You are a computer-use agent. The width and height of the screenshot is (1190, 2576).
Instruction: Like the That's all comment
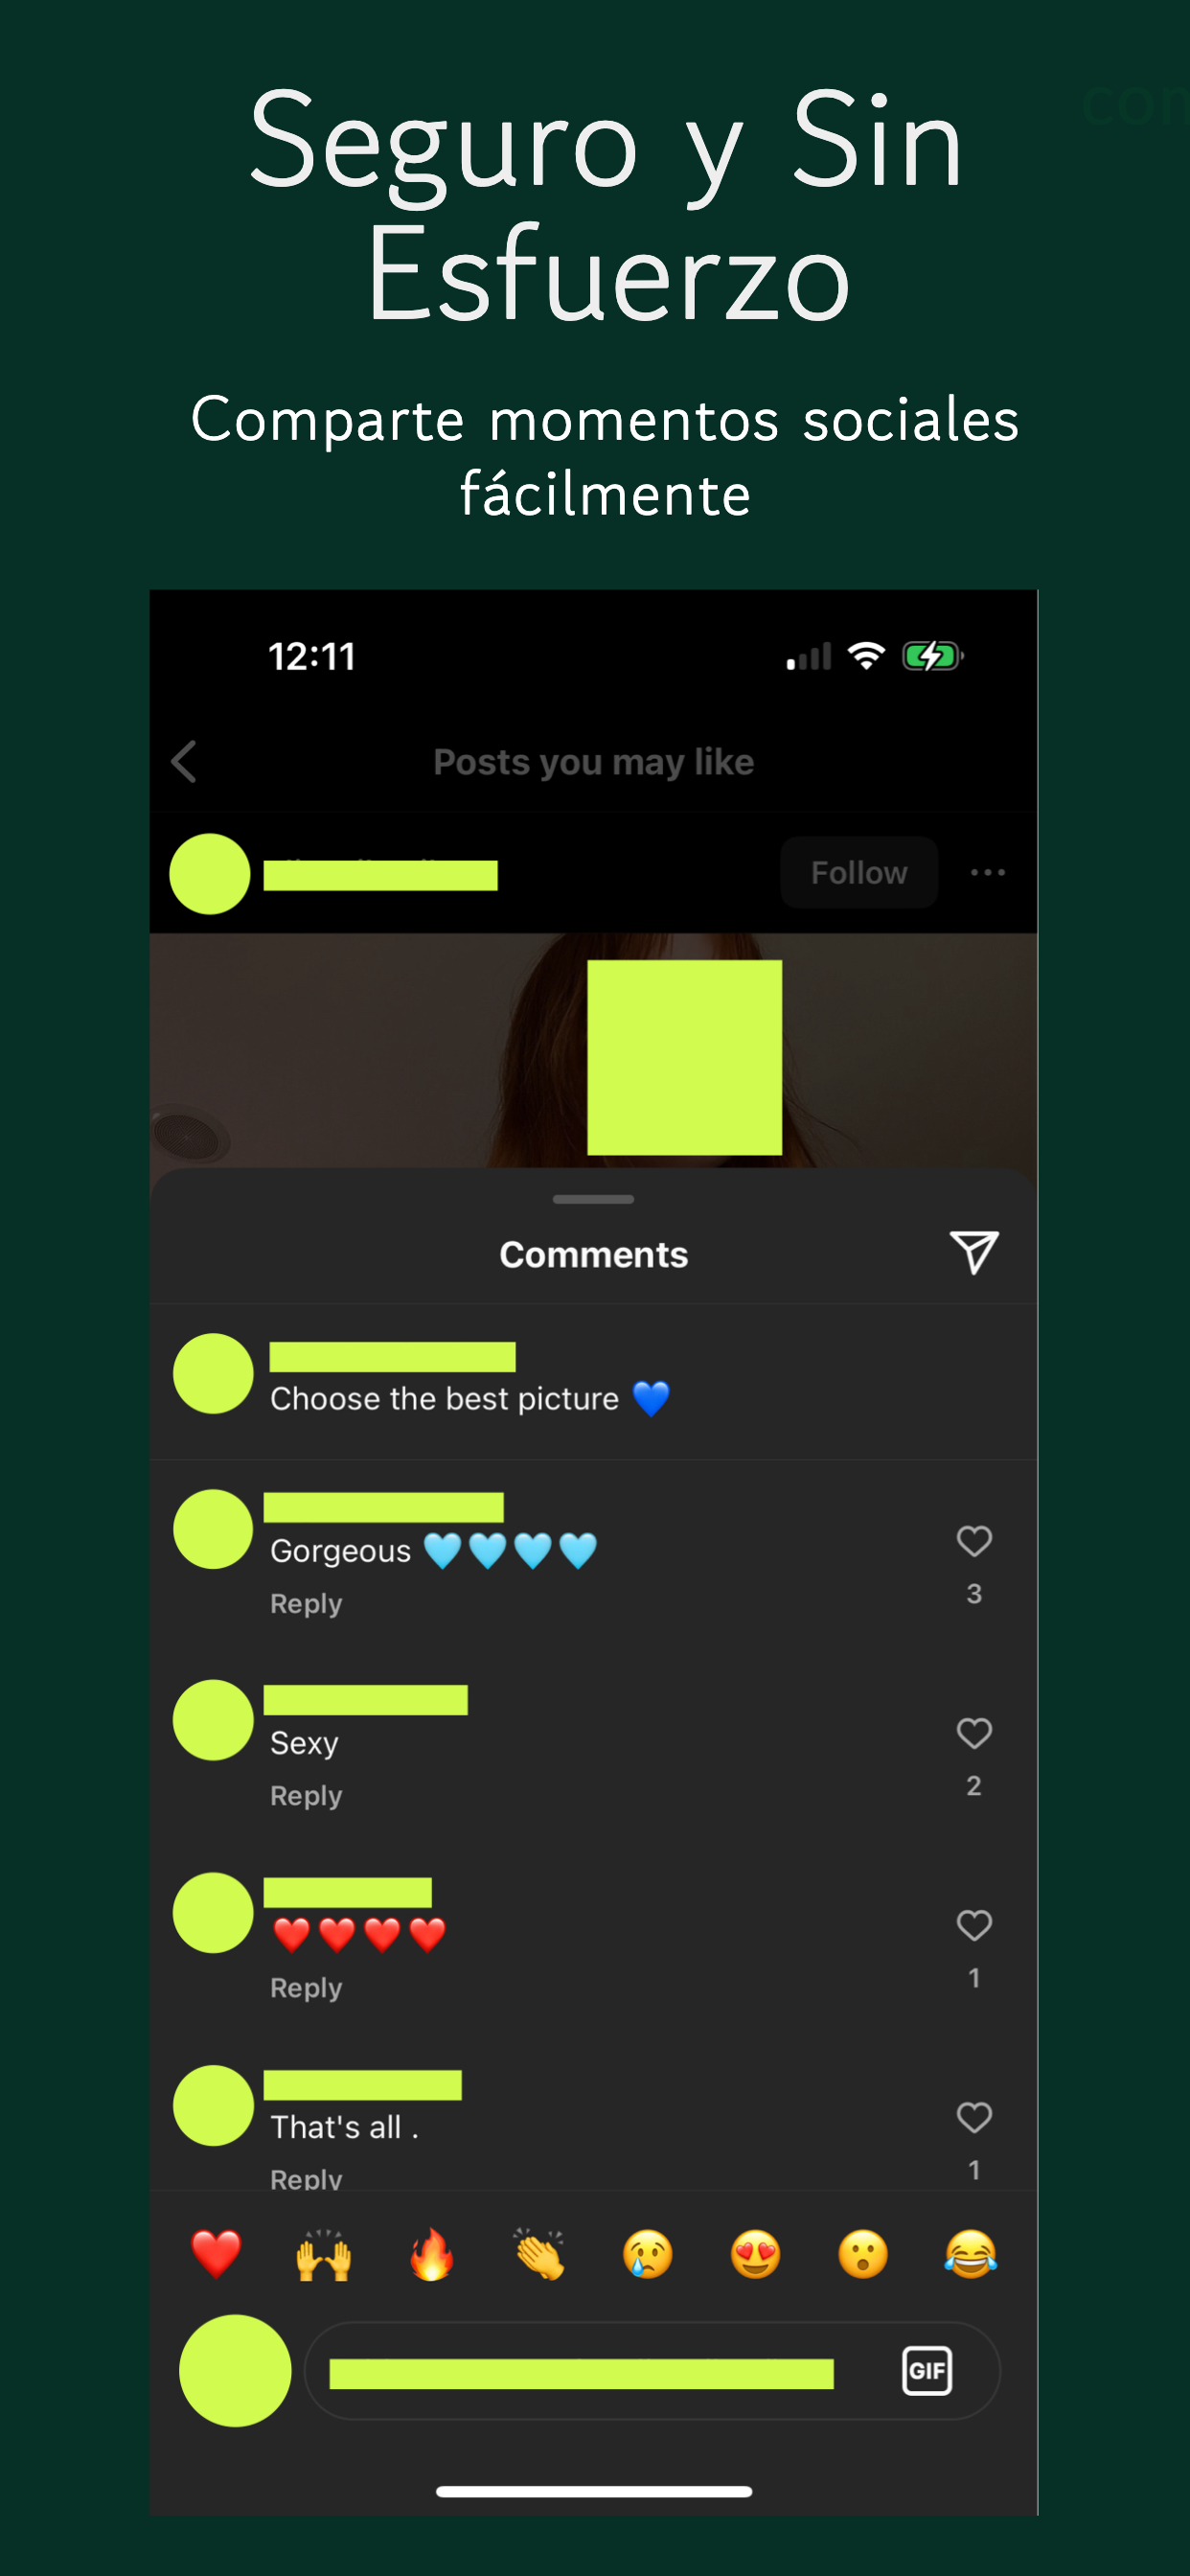pyautogui.click(x=974, y=2117)
